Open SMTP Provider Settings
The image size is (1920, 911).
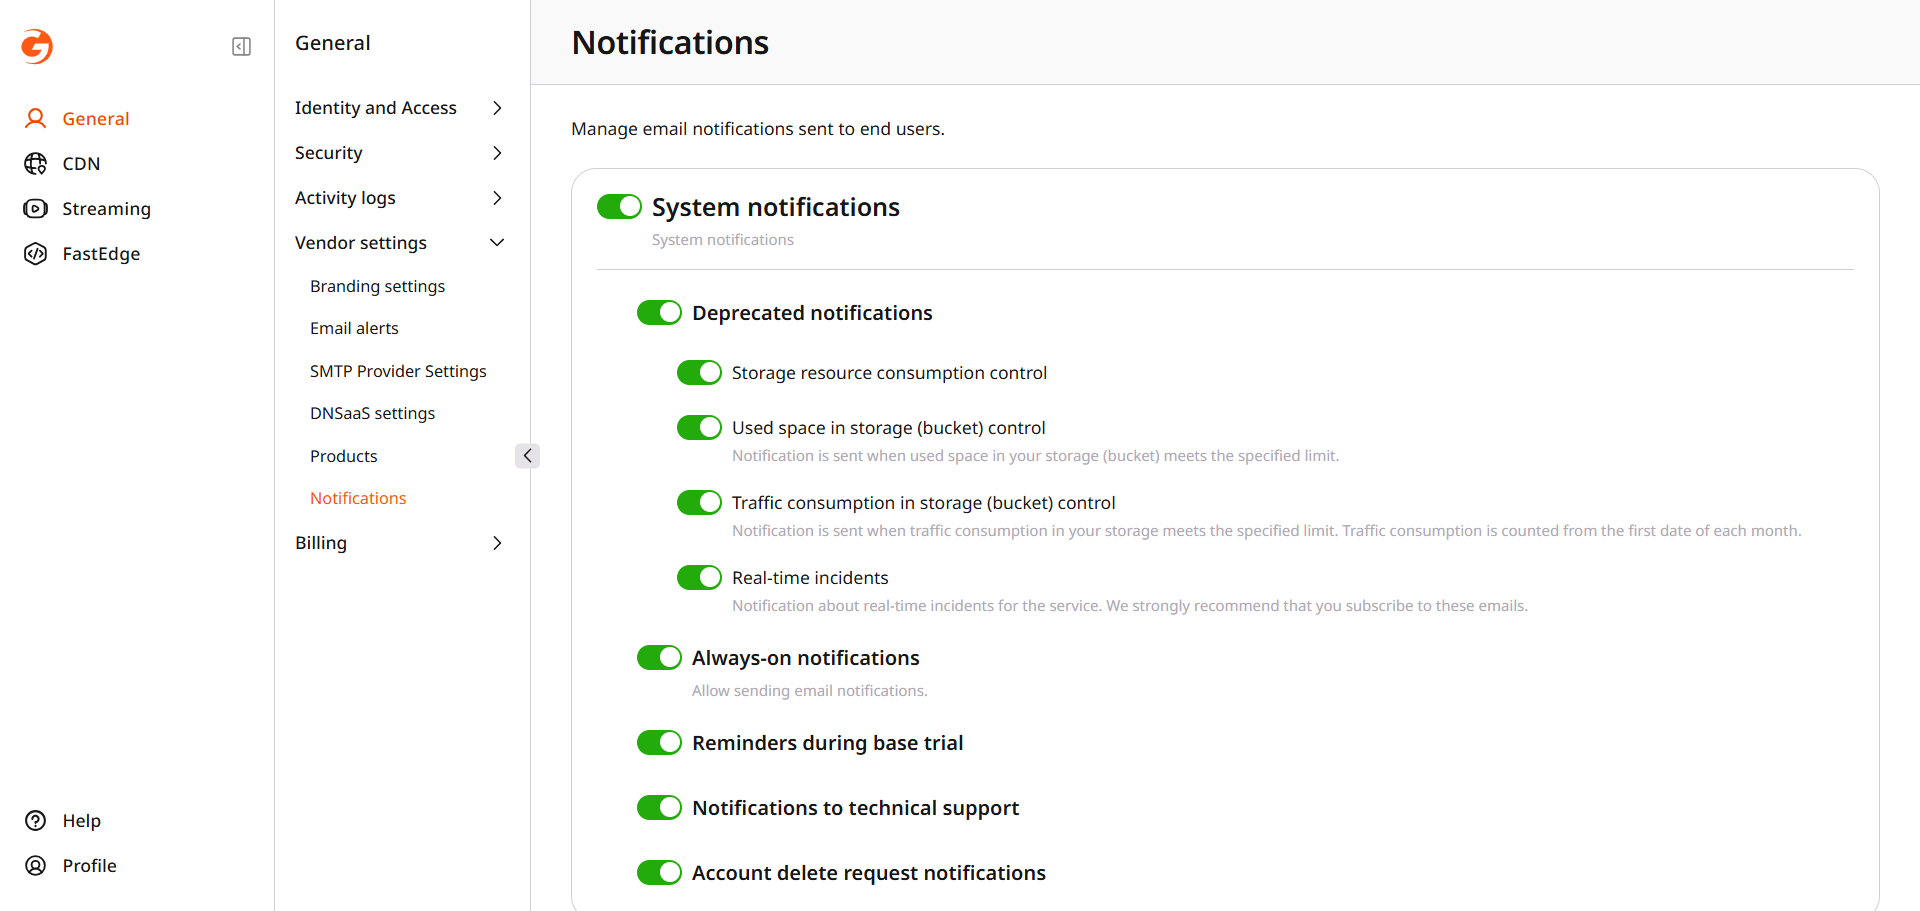point(398,371)
